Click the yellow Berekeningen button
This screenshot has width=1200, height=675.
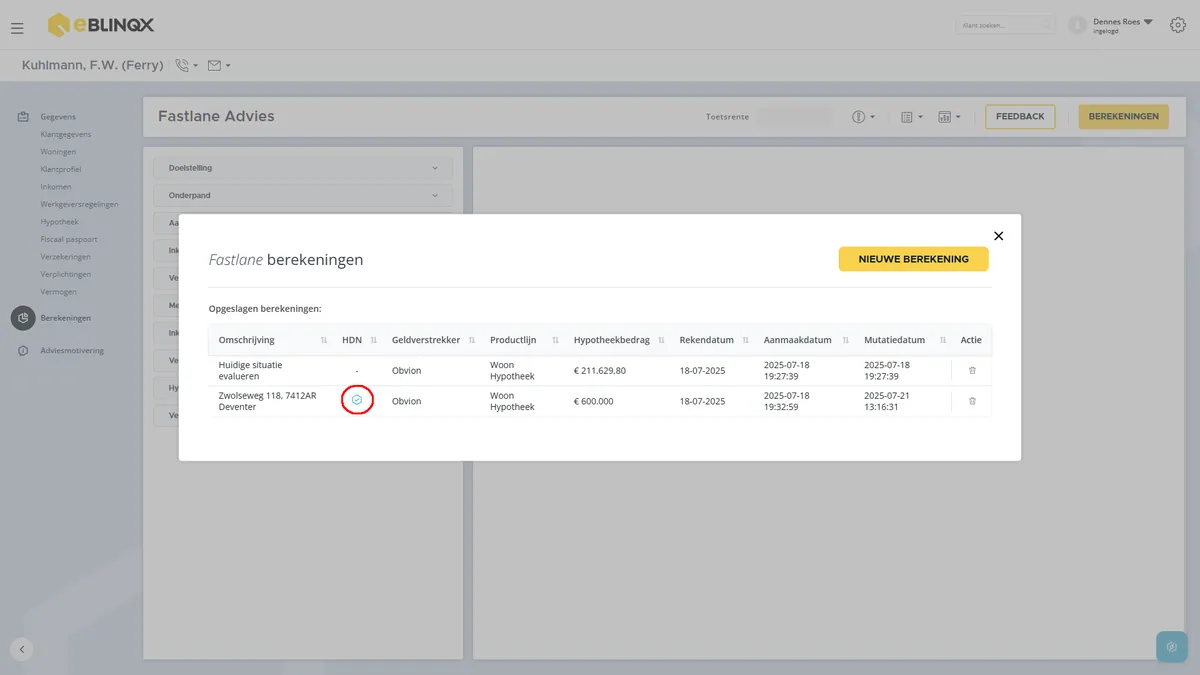[x=1123, y=117]
